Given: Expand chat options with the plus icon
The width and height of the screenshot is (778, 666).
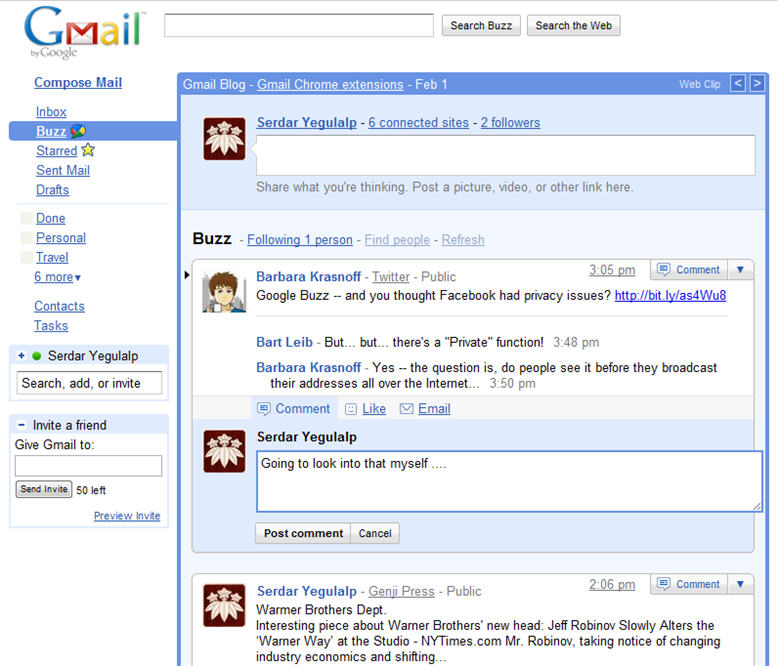Looking at the screenshot, I should point(21,355).
